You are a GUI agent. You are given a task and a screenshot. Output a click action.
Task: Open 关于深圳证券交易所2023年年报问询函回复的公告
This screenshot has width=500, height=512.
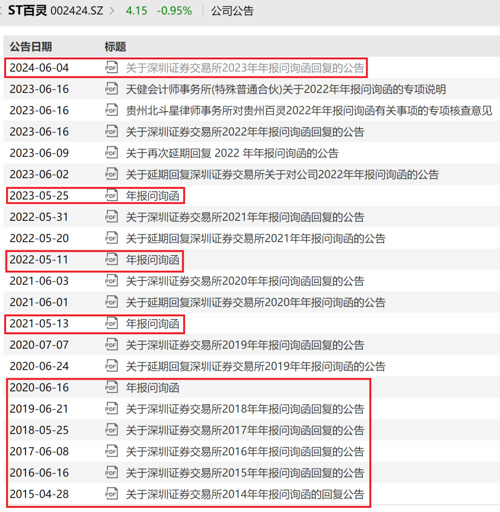[x=245, y=68]
